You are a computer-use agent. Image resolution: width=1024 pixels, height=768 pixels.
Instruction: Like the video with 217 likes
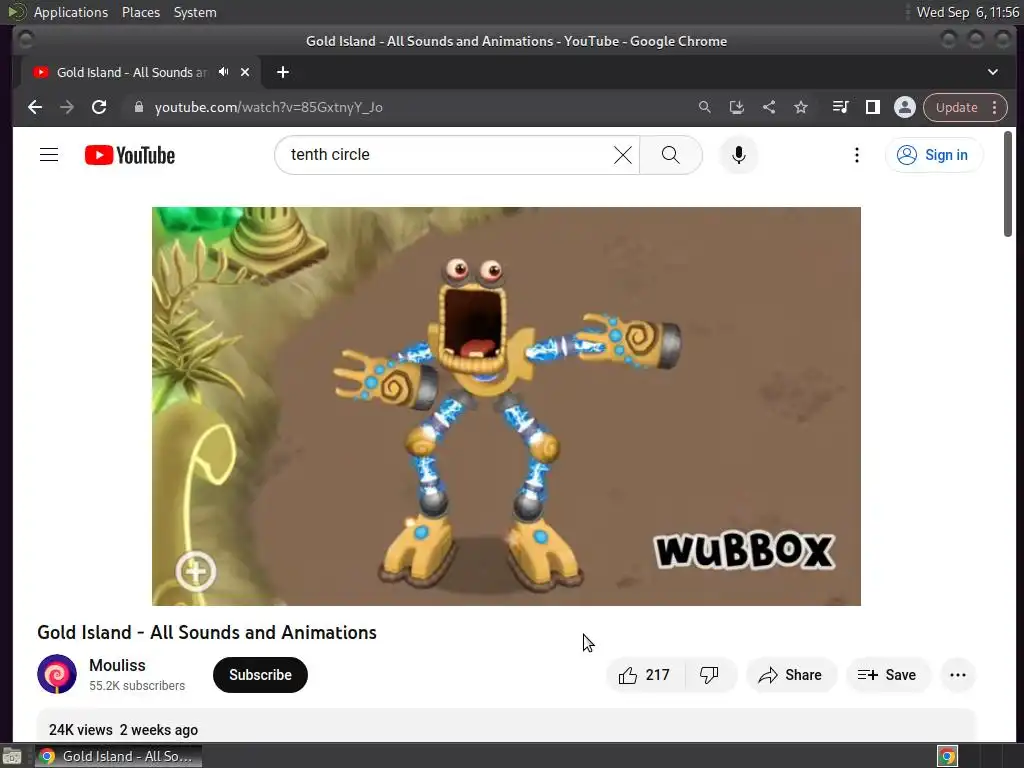(x=645, y=675)
